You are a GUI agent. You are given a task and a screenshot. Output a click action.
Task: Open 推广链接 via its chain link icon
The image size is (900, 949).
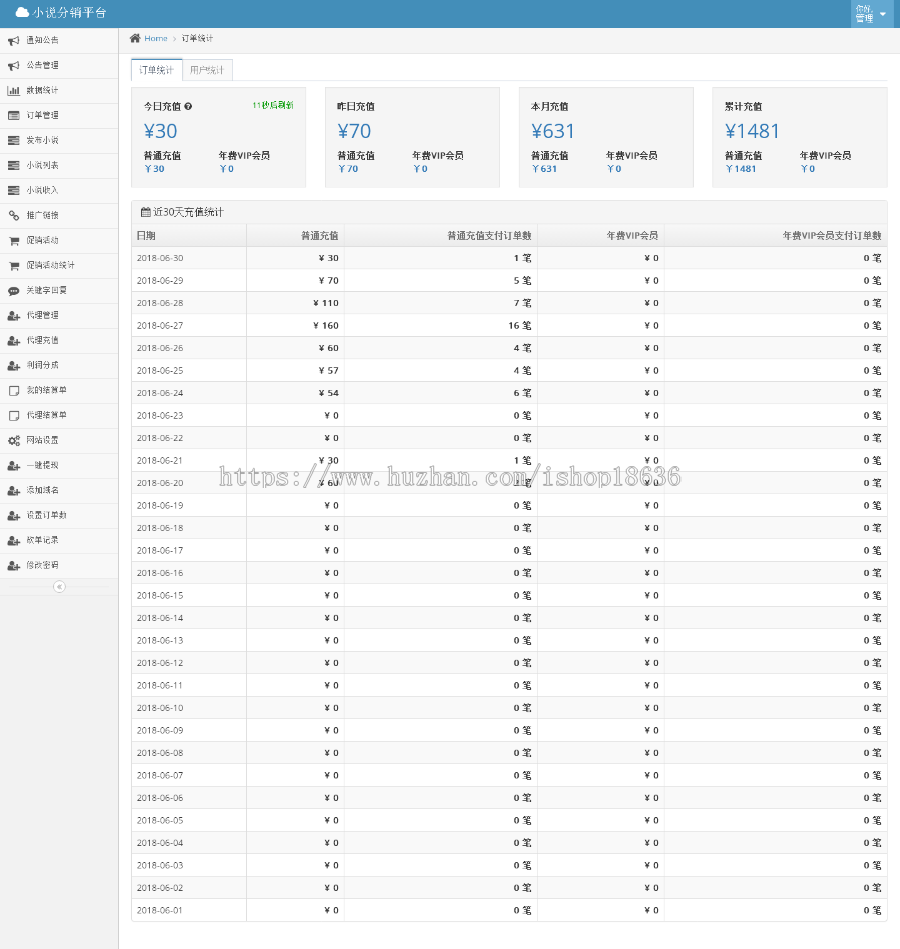point(14,215)
